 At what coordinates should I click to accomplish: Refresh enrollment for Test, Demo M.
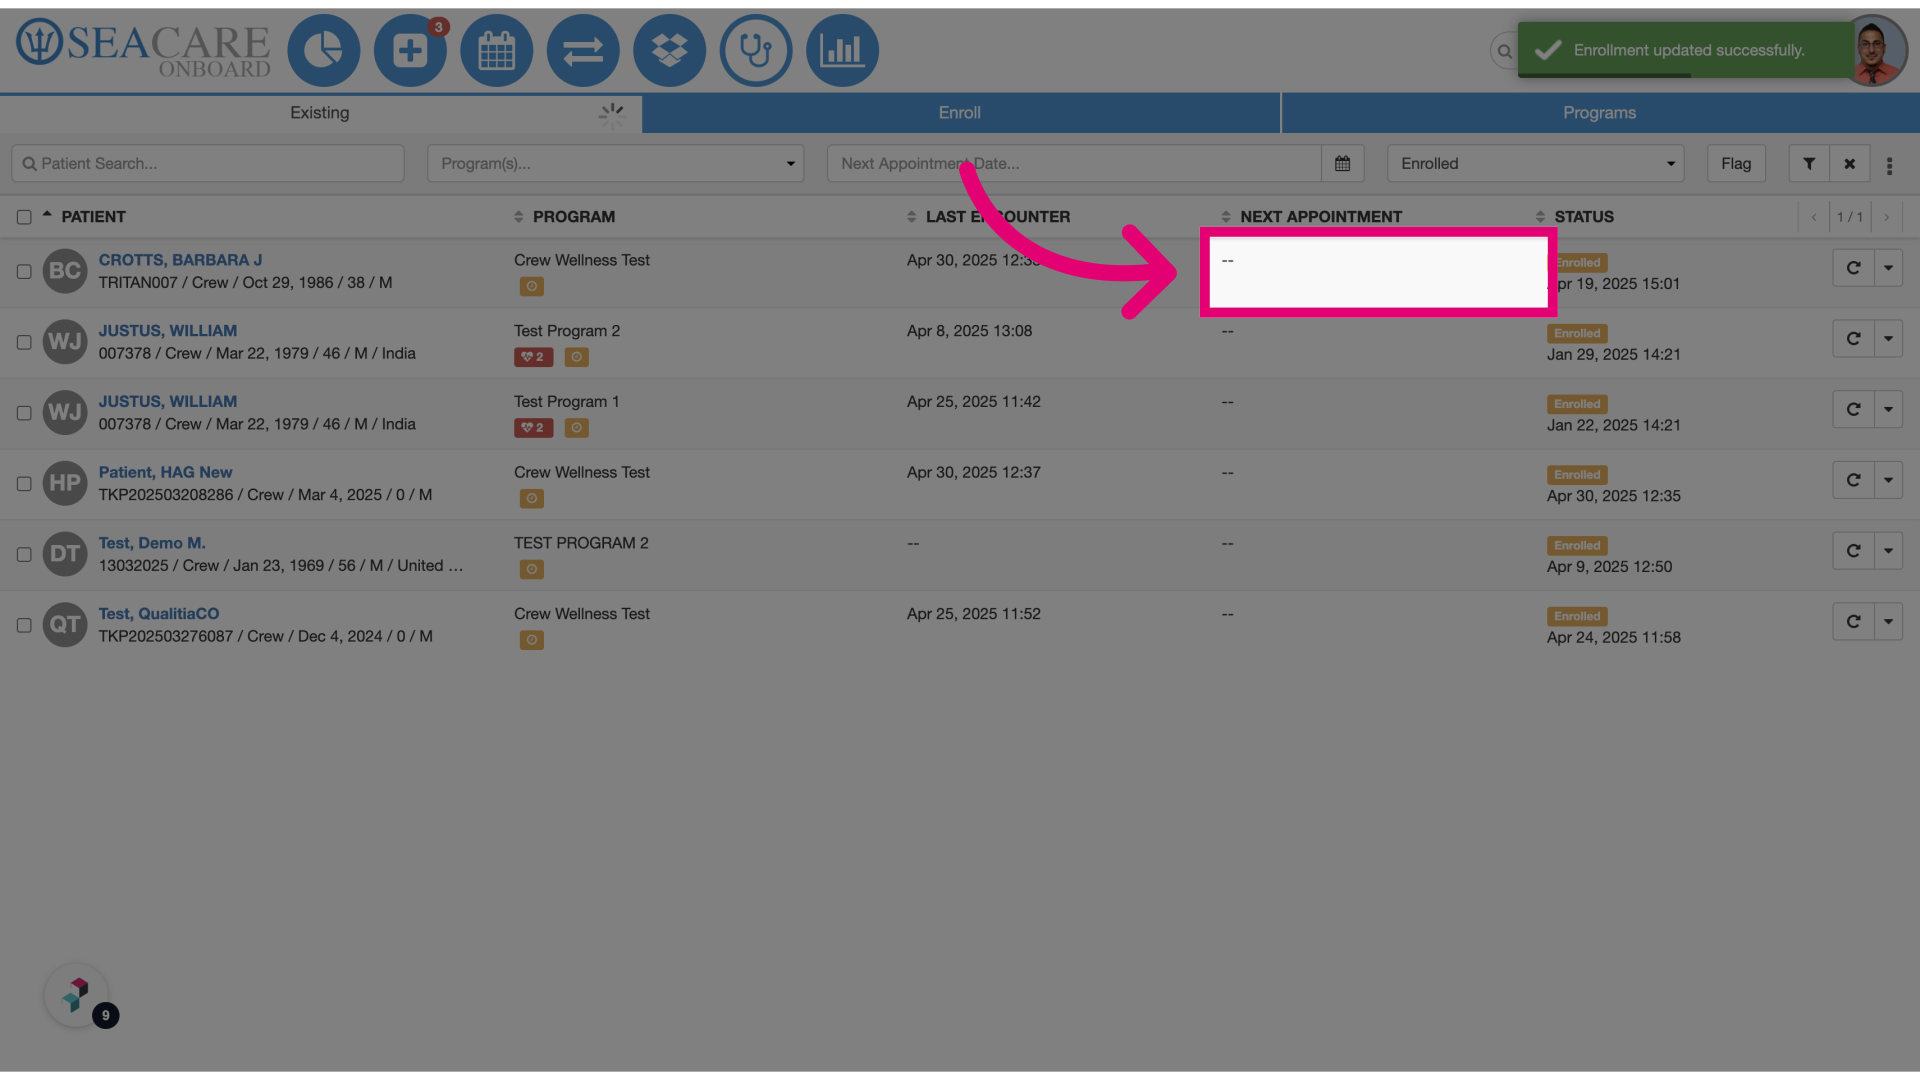(x=1853, y=551)
